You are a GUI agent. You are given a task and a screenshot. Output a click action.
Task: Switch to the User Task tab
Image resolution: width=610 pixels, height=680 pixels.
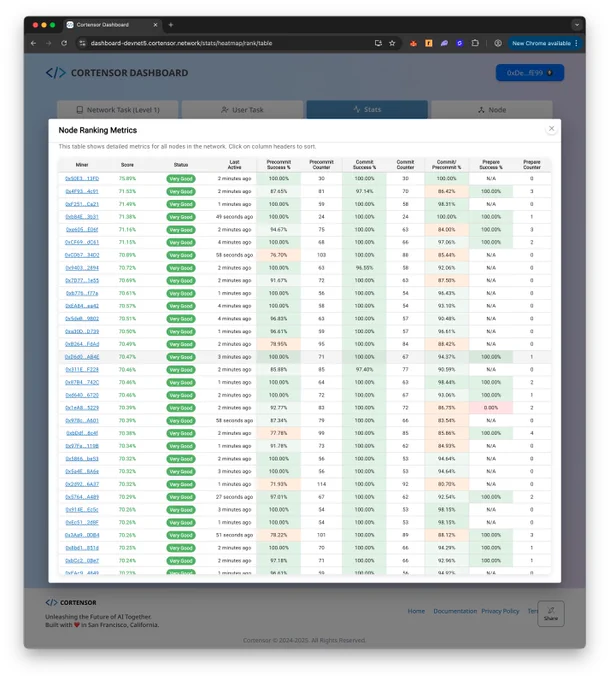(x=242, y=110)
